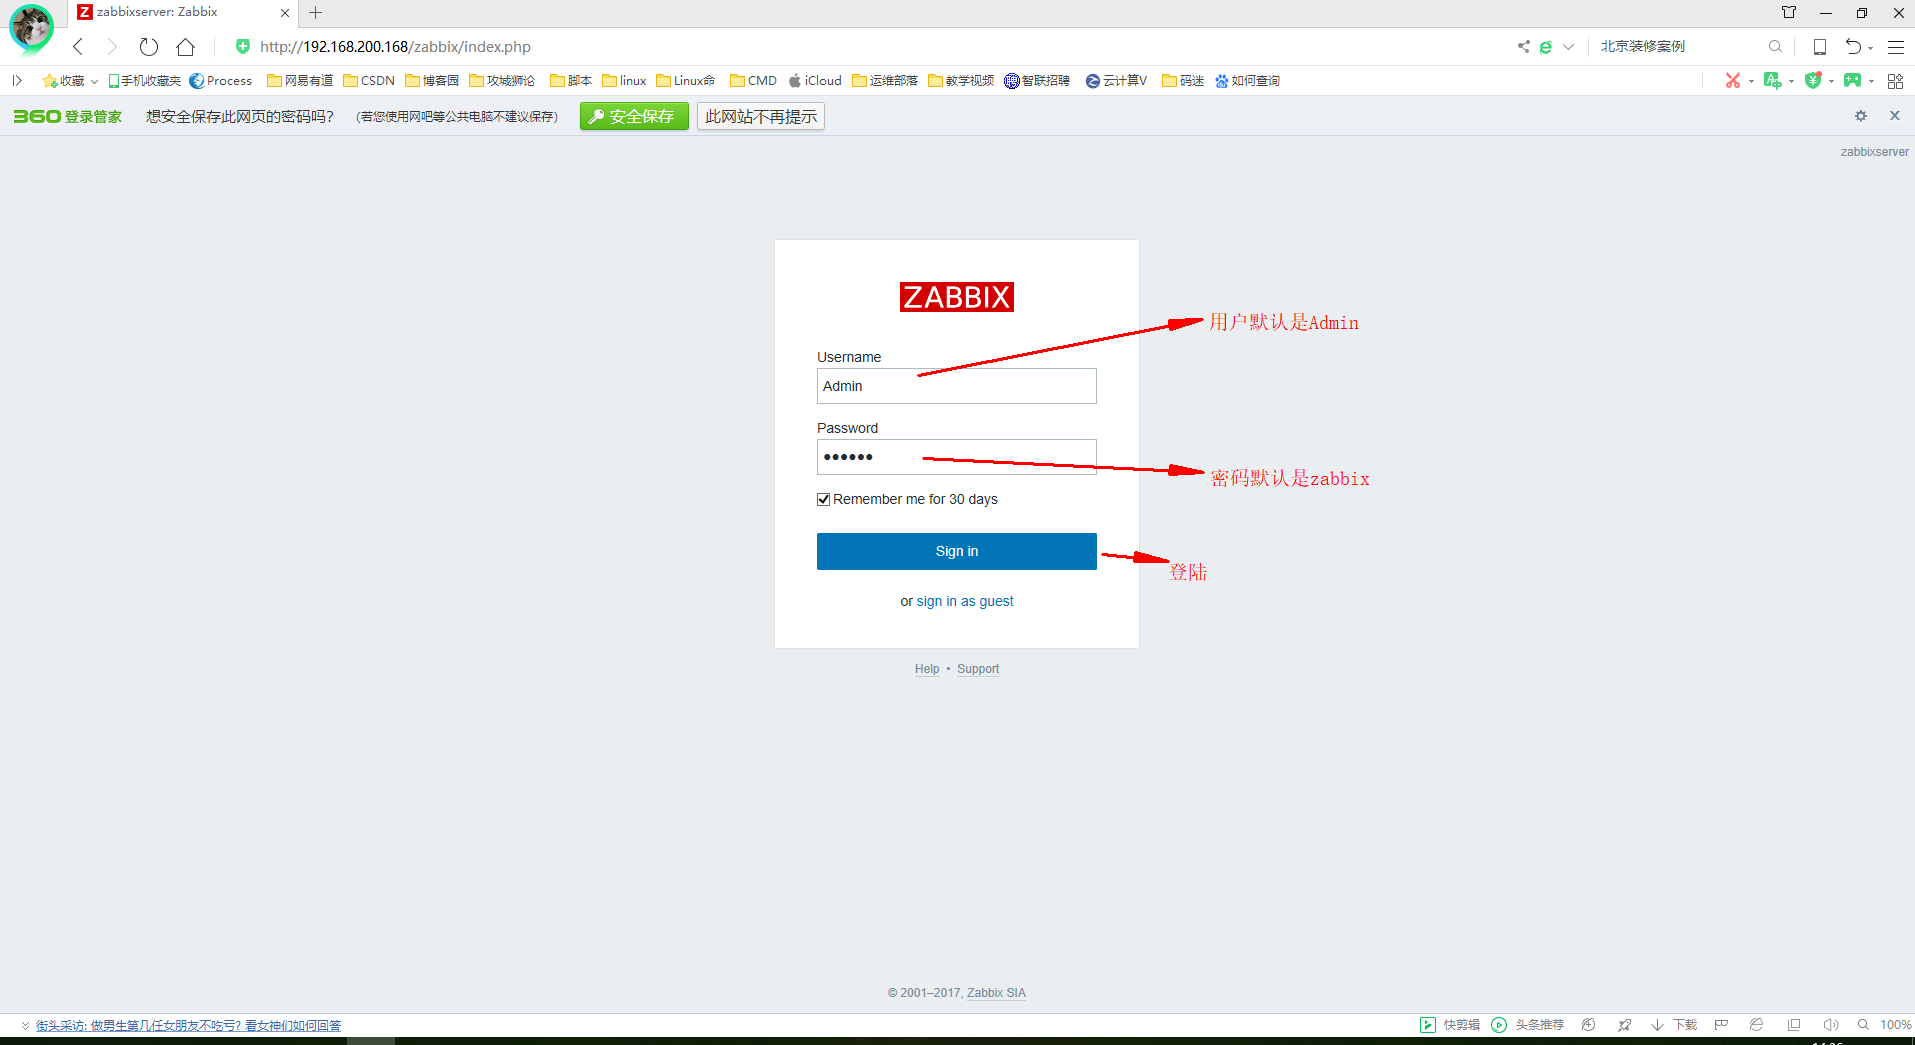Open the iCloud bookmark
This screenshot has height=1045, width=1915.
(815, 81)
